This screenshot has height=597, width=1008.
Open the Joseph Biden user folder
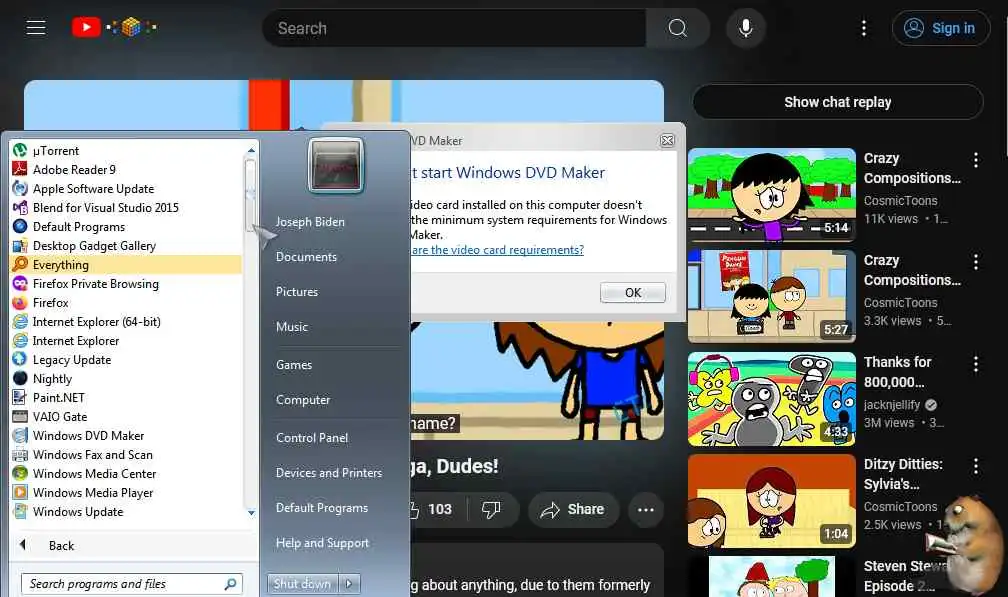pos(310,222)
